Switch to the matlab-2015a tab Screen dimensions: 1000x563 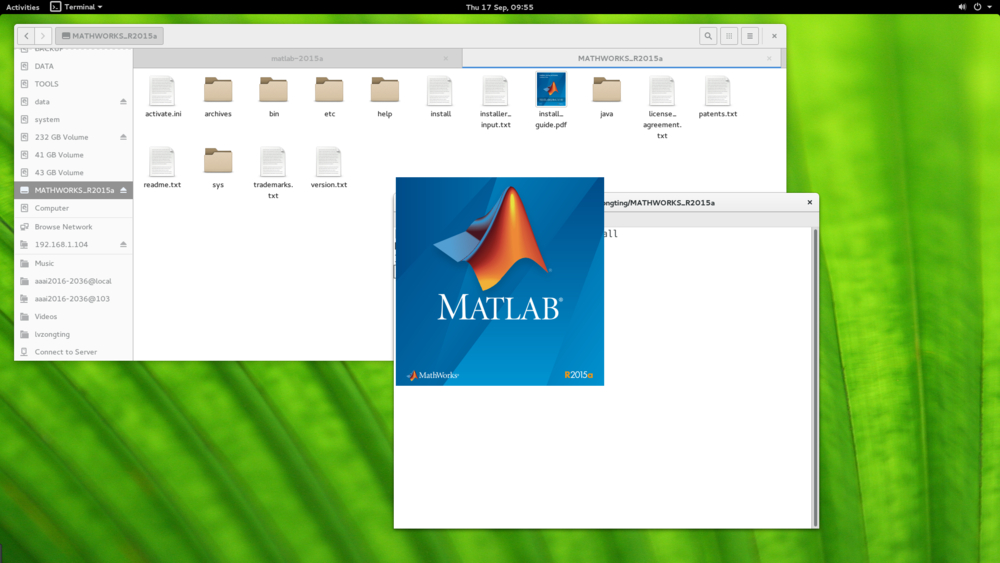[297, 58]
